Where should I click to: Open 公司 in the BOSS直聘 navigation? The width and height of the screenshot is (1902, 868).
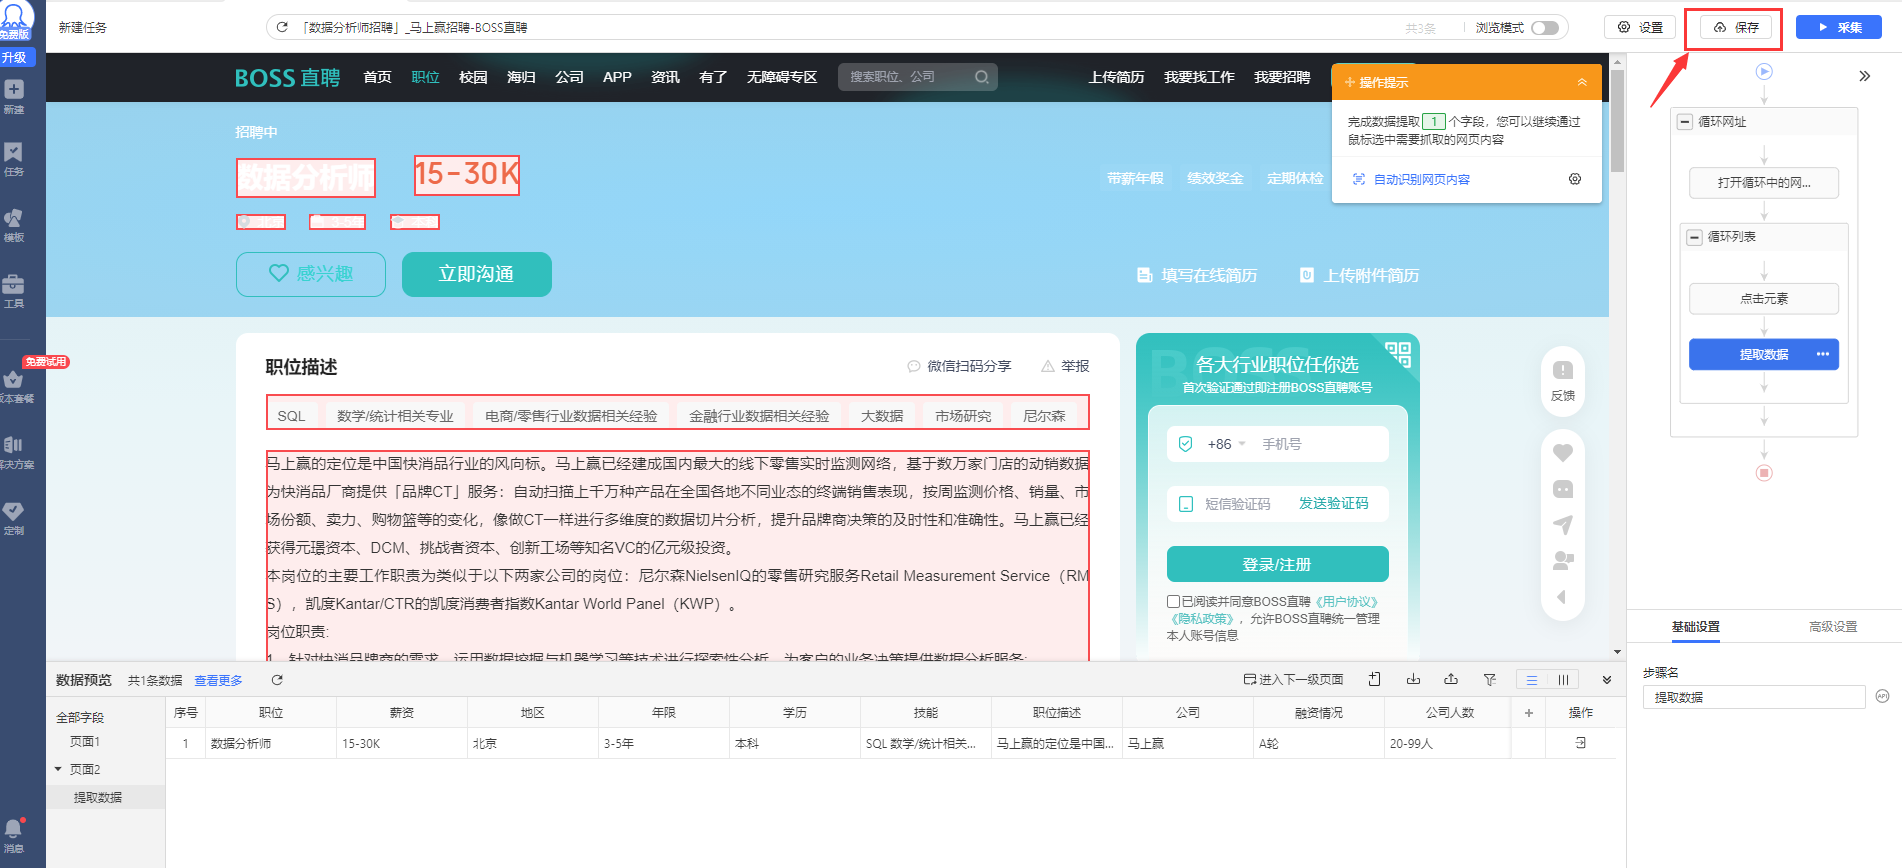tap(569, 77)
